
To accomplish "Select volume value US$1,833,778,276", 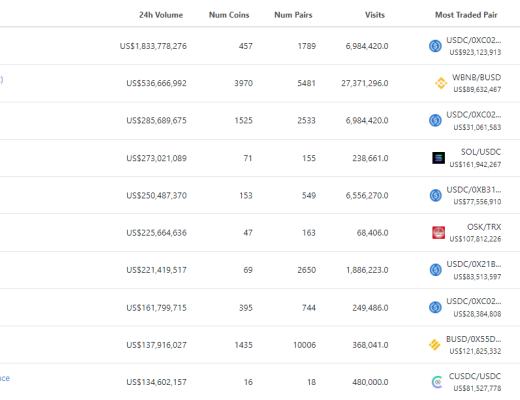I will (x=153, y=46).
